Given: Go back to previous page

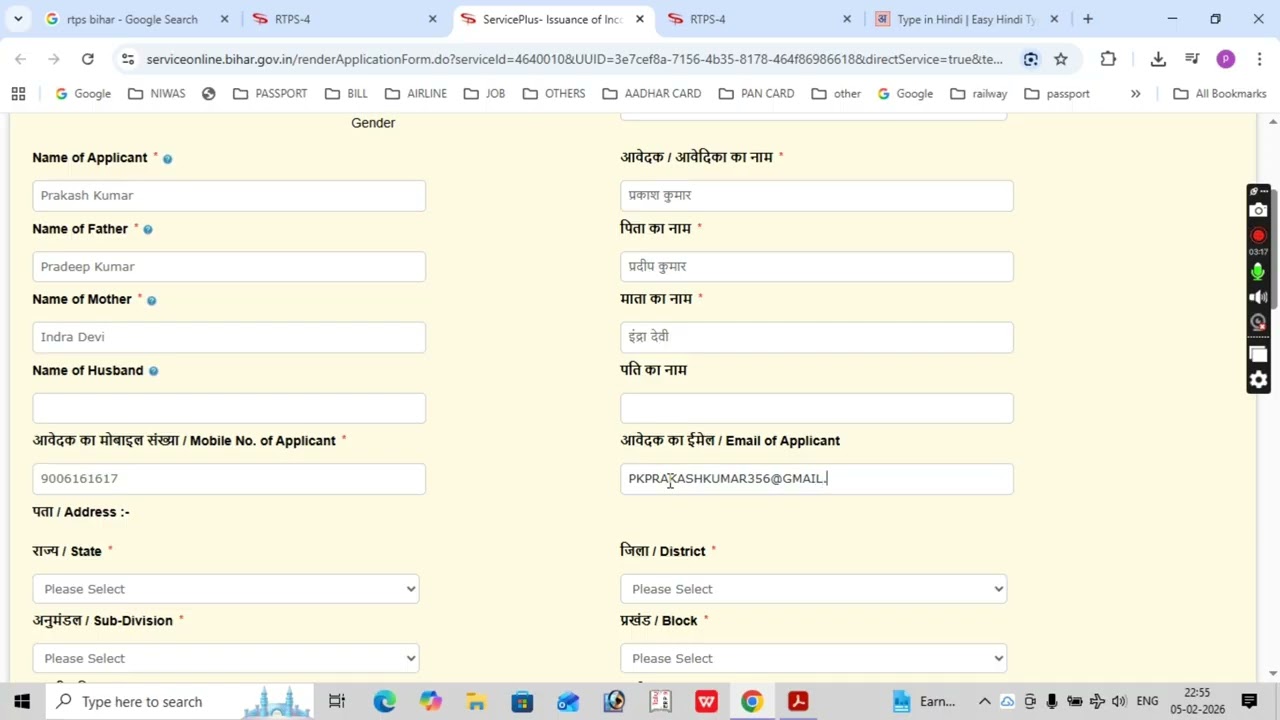Looking at the screenshot, I should point(20,59).
